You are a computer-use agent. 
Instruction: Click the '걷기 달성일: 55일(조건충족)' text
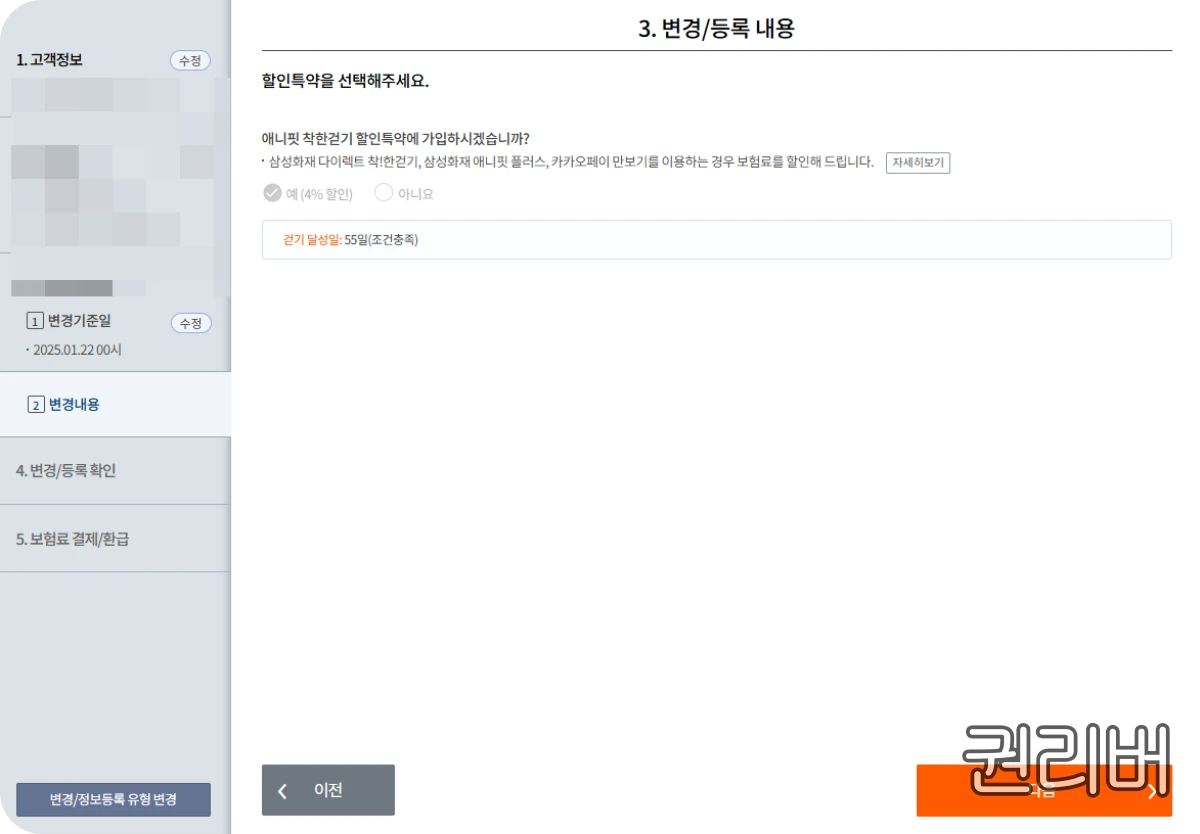350,240
